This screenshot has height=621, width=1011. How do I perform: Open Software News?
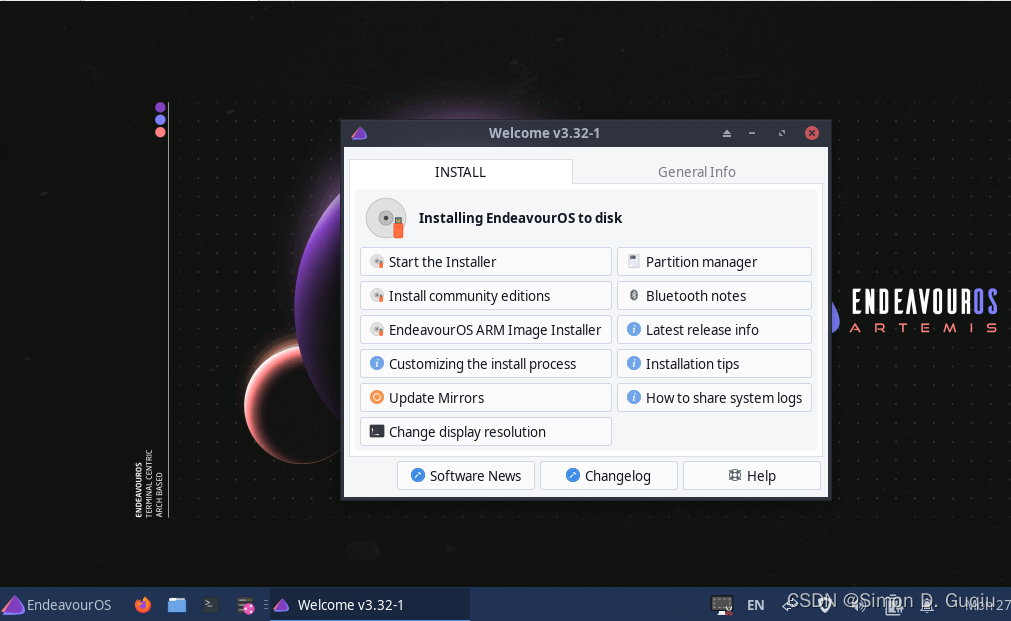tap(466, 476)
